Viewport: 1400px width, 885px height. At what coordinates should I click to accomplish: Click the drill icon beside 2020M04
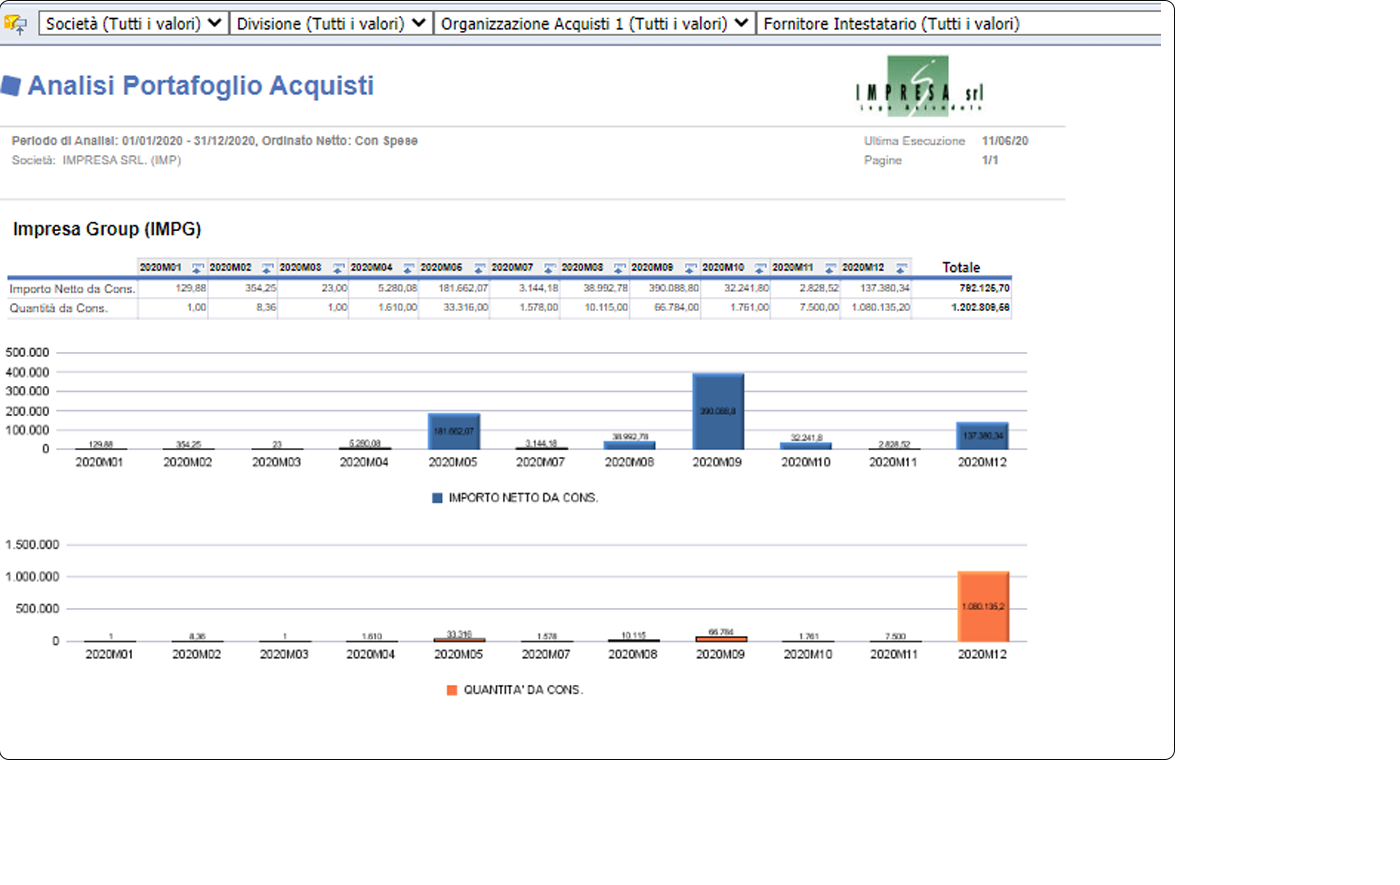coord(408,268)
